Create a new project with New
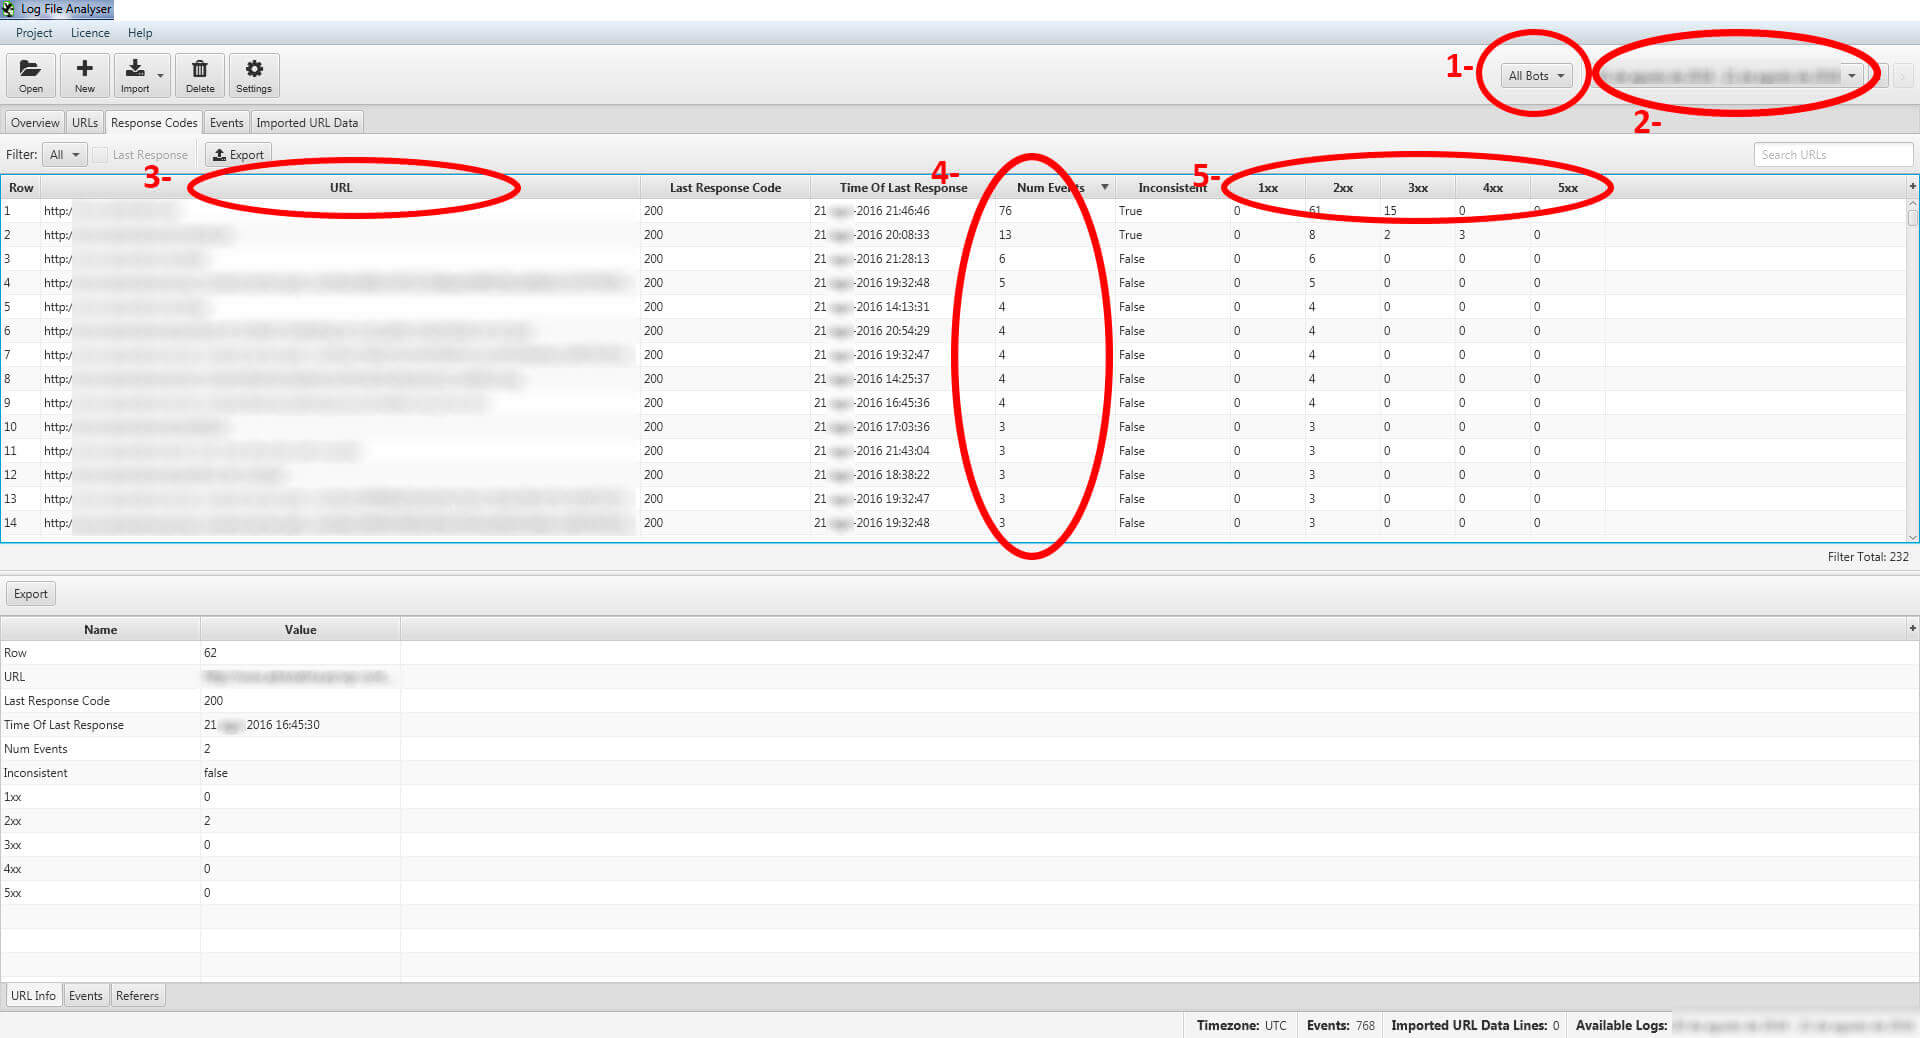1920x1038 pixels. coord(85,75)
